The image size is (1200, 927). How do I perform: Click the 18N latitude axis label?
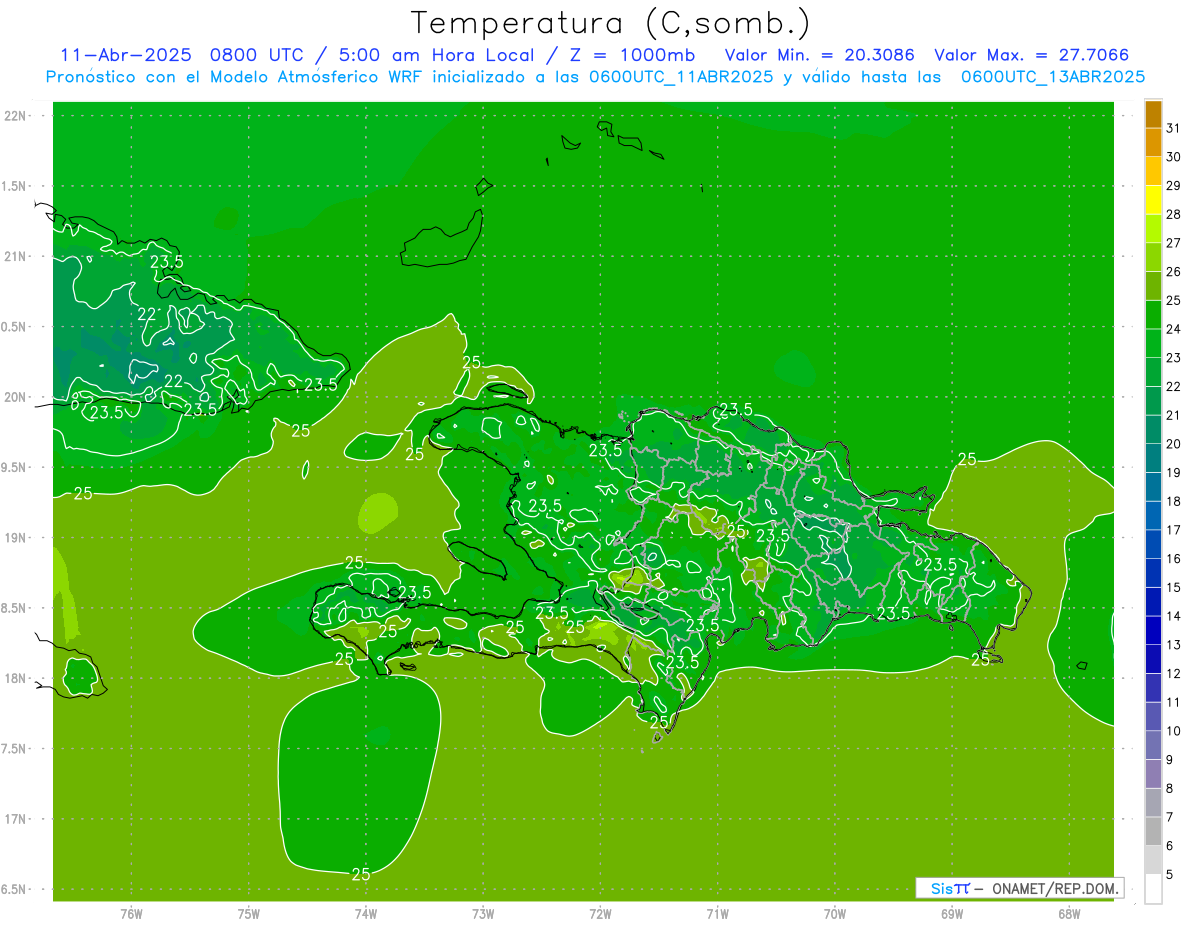15,678
